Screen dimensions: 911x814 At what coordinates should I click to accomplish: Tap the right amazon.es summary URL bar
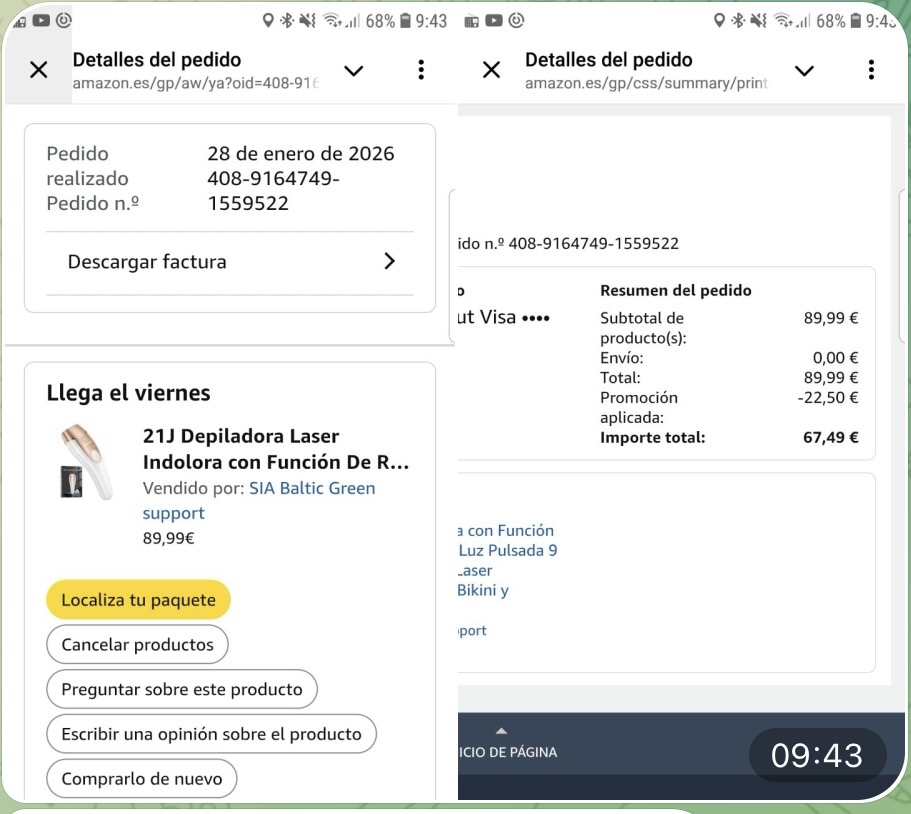click(x=646, y=83)
